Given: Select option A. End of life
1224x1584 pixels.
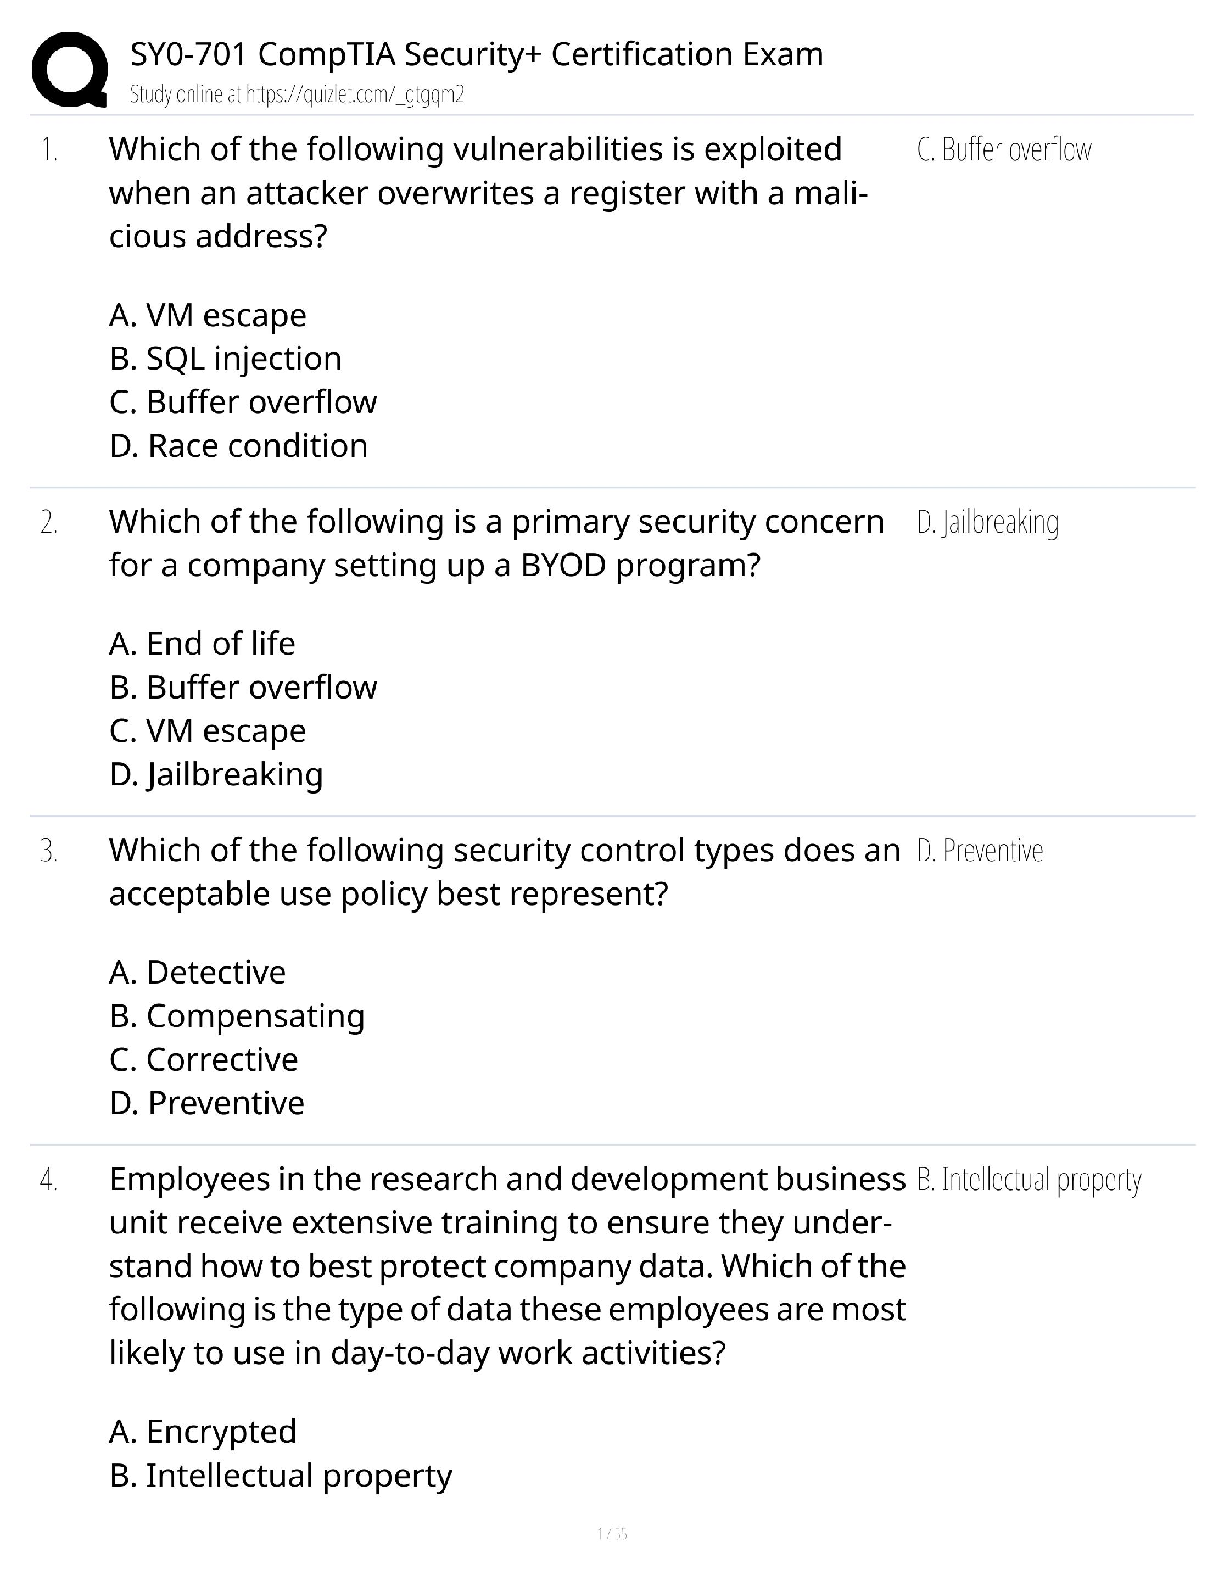Looking at the screenshot, I should click(202, 643).
